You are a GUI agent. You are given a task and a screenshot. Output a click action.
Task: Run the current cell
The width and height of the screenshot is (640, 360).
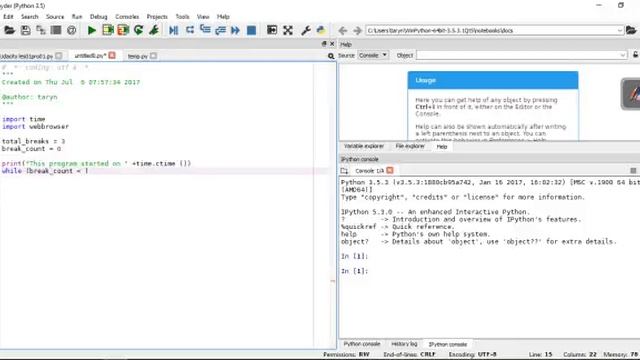[x=108, y=30]
